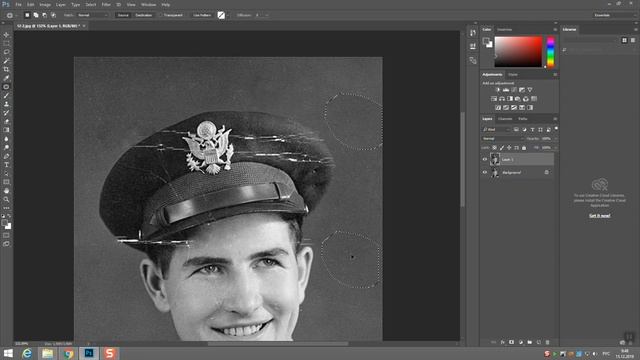Click the Use Pattern button
Viewport: 640px width, 360px height.
click(x=202, y=15)
